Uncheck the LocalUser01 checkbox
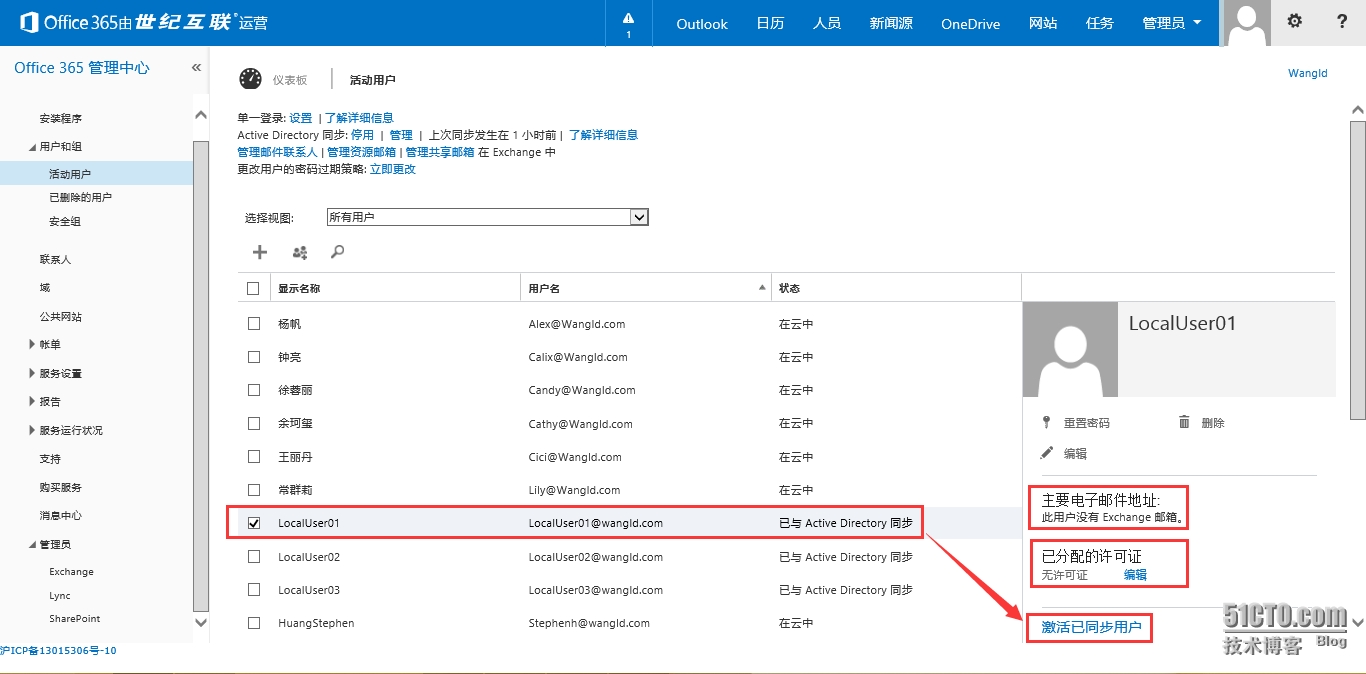The height and width of the screenshot is (674, 1366). [x=254, y=523]
